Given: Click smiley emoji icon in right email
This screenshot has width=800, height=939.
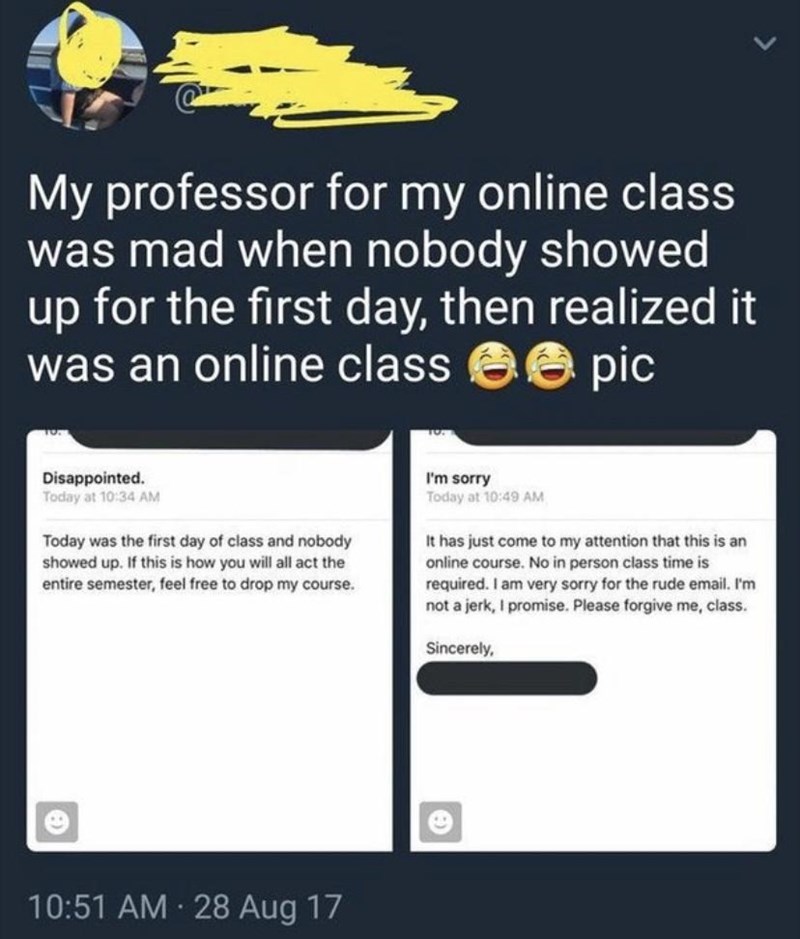Looking at the screenshot, I should point(440,822).
